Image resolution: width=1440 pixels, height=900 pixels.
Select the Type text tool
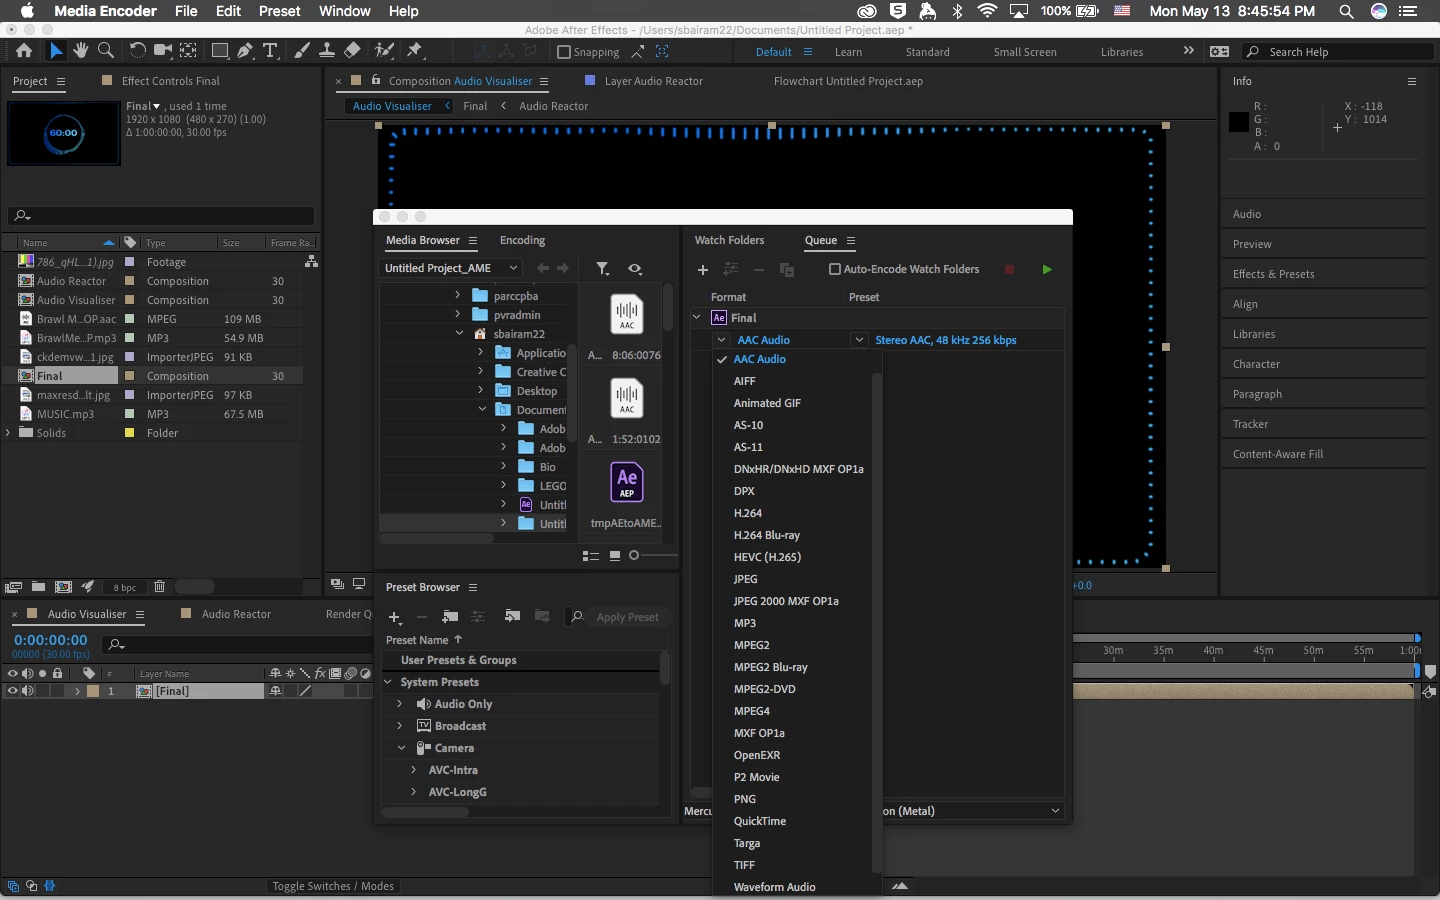[x=270, y=50]
